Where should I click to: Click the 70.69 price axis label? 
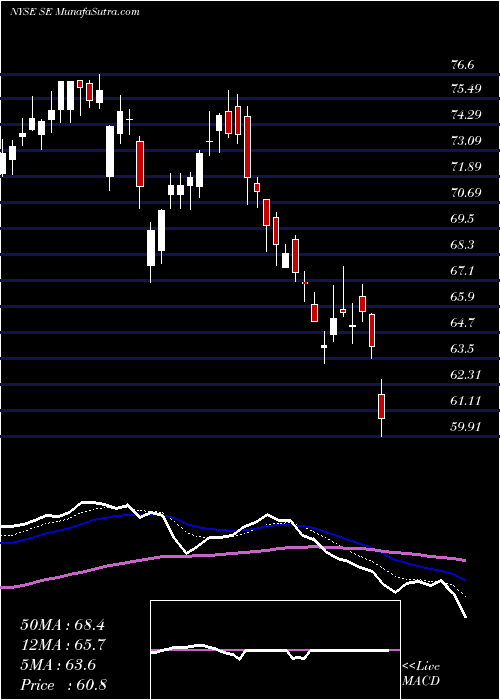coord(466,193)
